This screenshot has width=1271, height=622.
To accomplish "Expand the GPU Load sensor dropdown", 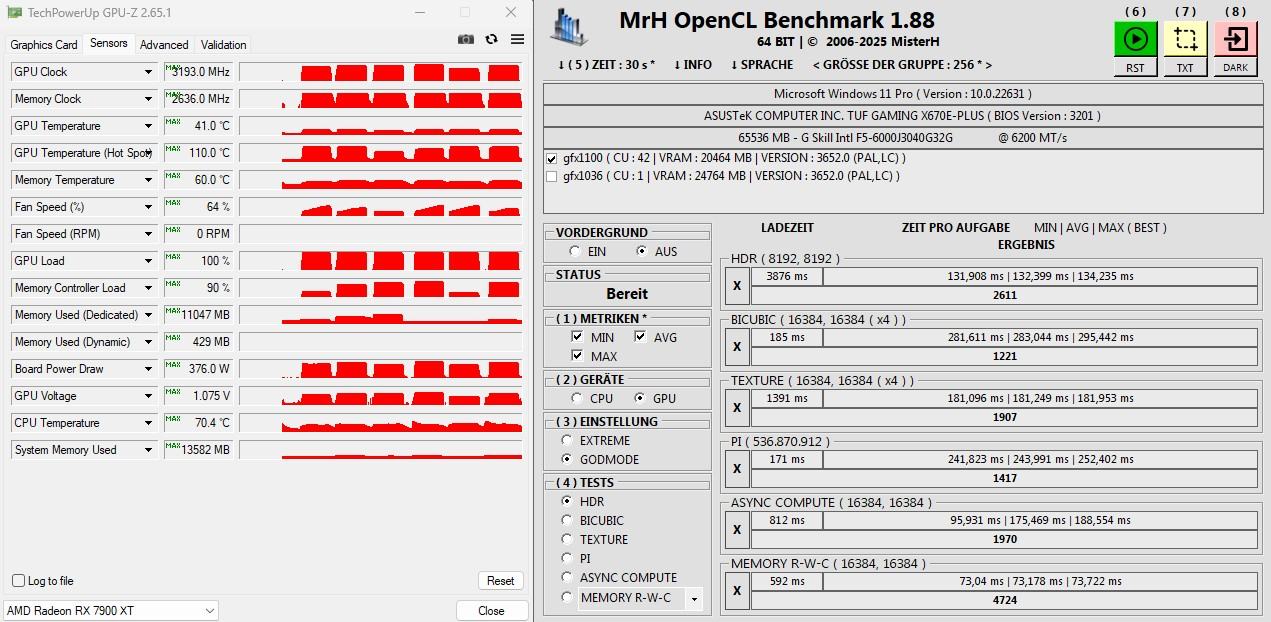I will 148,261.
